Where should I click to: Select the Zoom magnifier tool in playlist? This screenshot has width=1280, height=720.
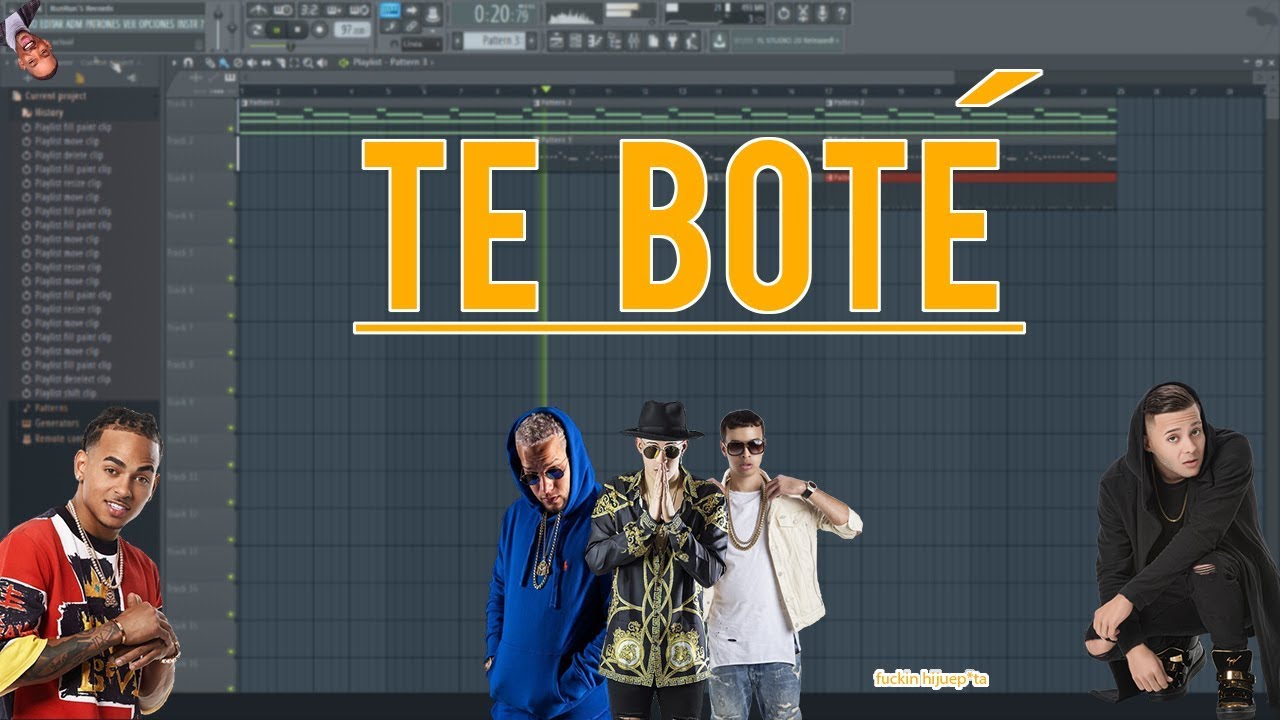[x=308, y=62]
